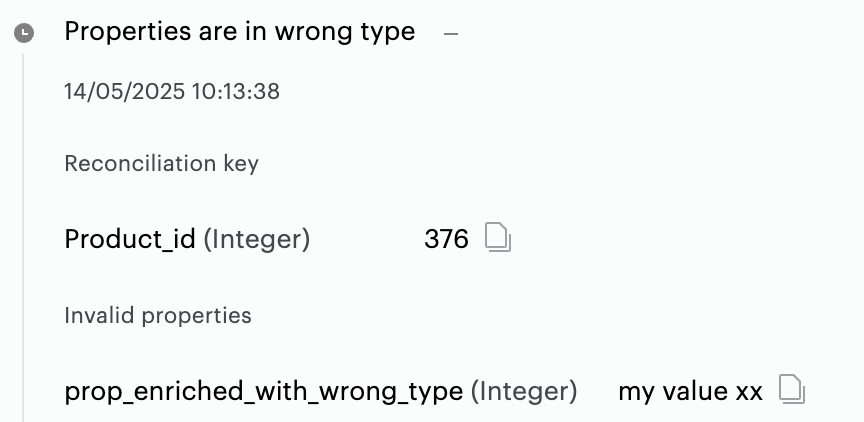The width and height of the screenshot is (864, 422).
Task: Copy the 'my value xx' property value
Action: click(792, 390)
